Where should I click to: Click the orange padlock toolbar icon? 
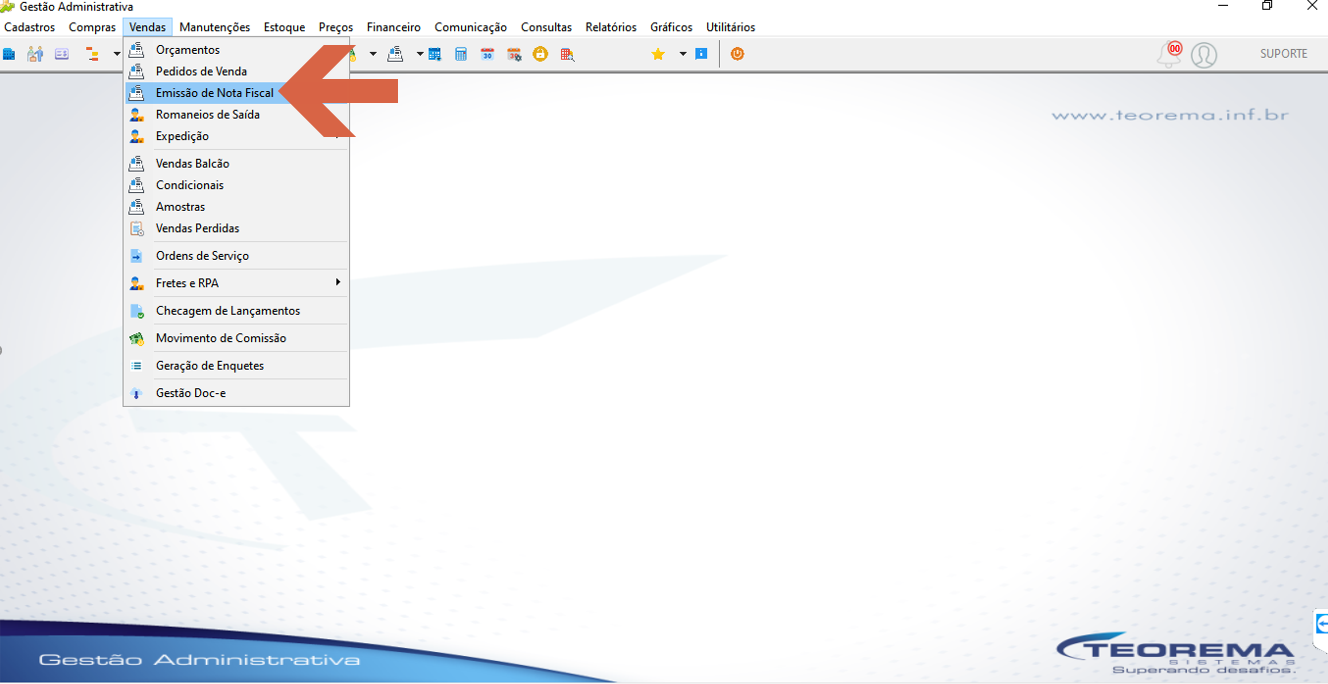[x=540, y=54]
